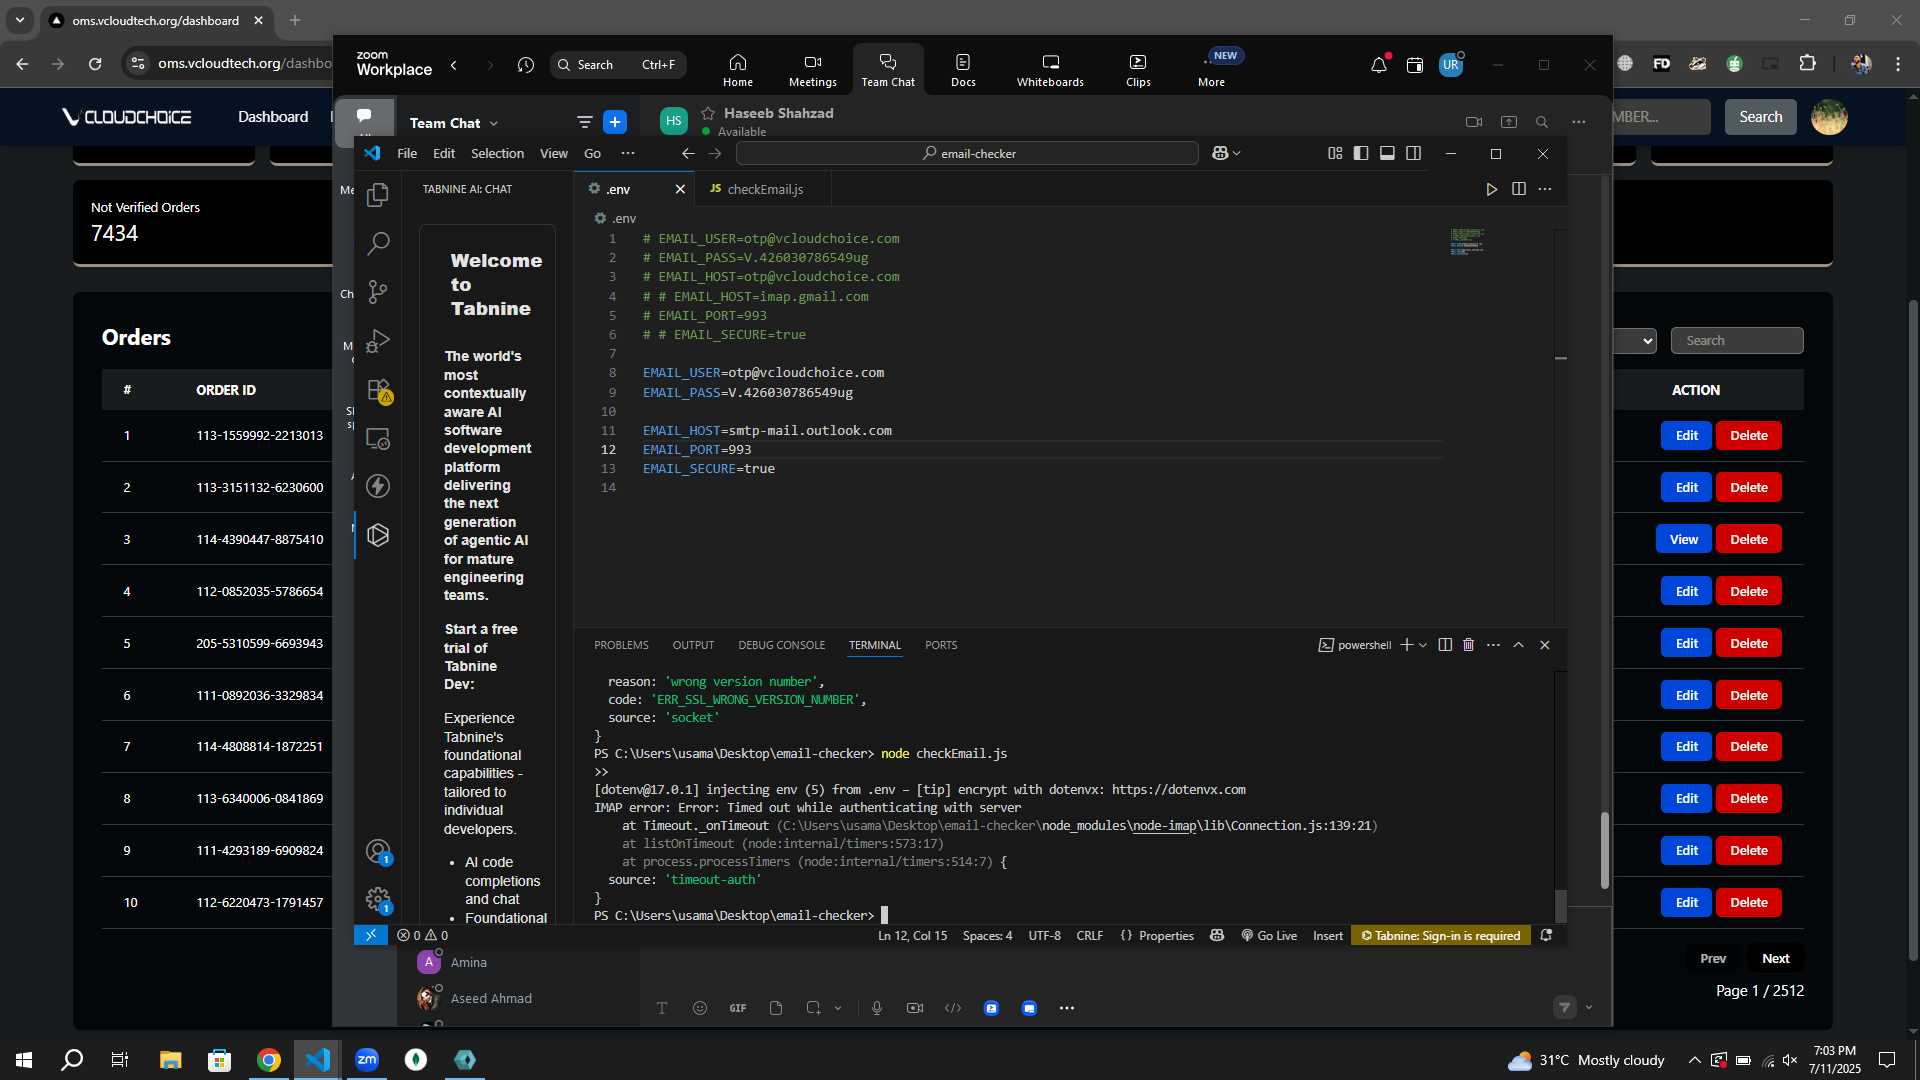This screenshot has height=1080, width=1920.
Task: Open the VS Code Search view
Action: point(378,243)
